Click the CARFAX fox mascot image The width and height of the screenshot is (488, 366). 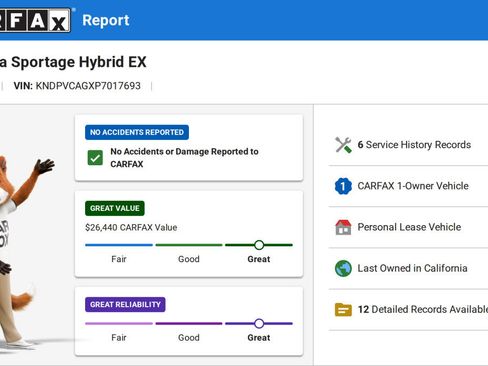[x=23, y=253]
